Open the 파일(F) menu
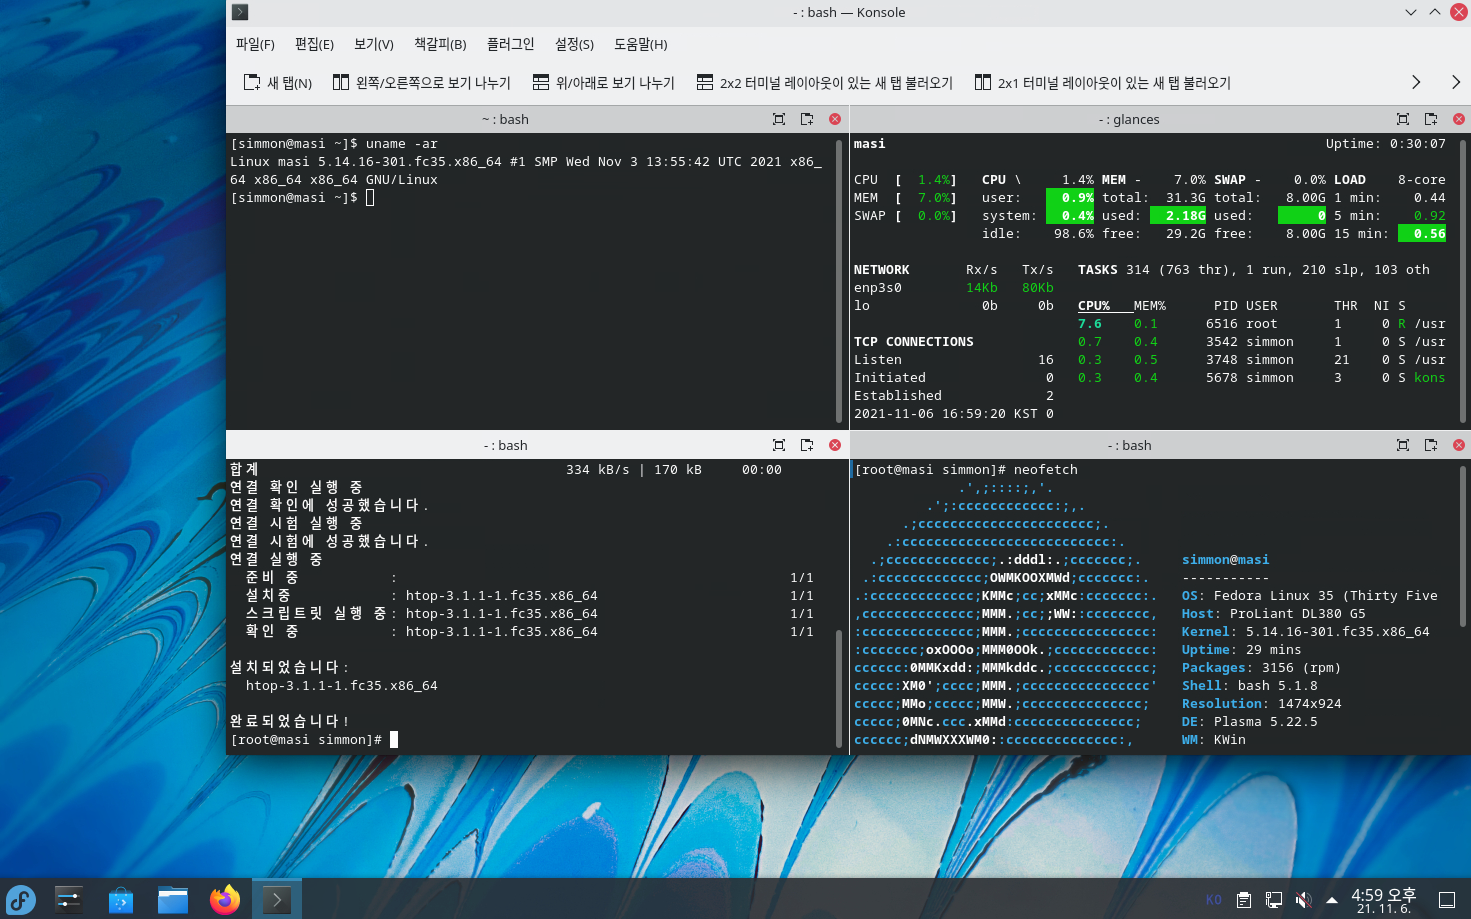The image size is (1471, 919). 255,44
